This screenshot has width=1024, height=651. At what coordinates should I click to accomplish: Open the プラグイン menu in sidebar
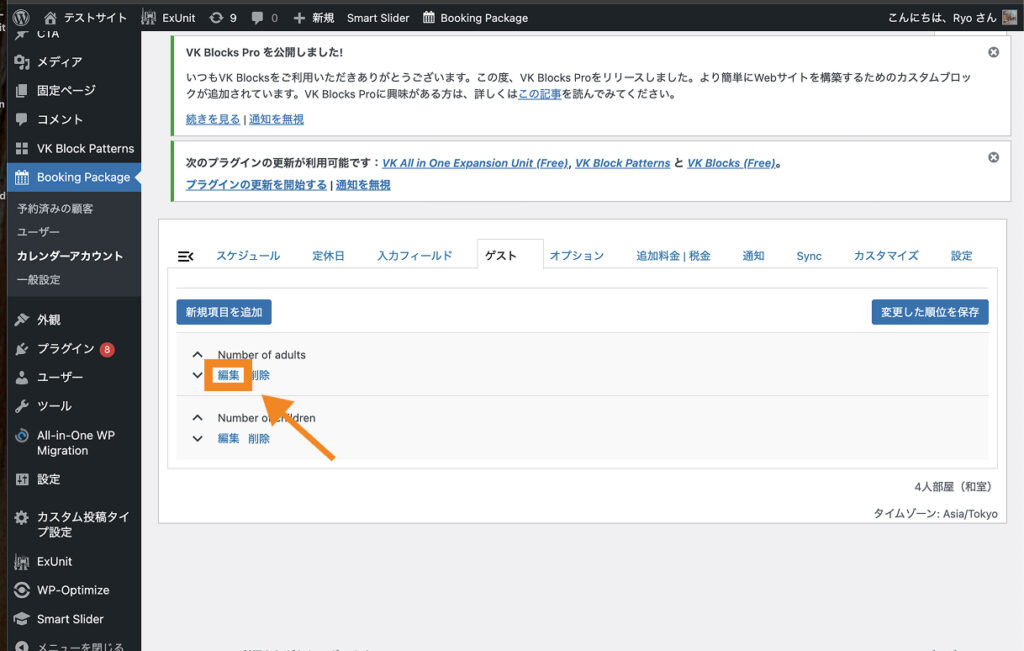tap(65, 349)
